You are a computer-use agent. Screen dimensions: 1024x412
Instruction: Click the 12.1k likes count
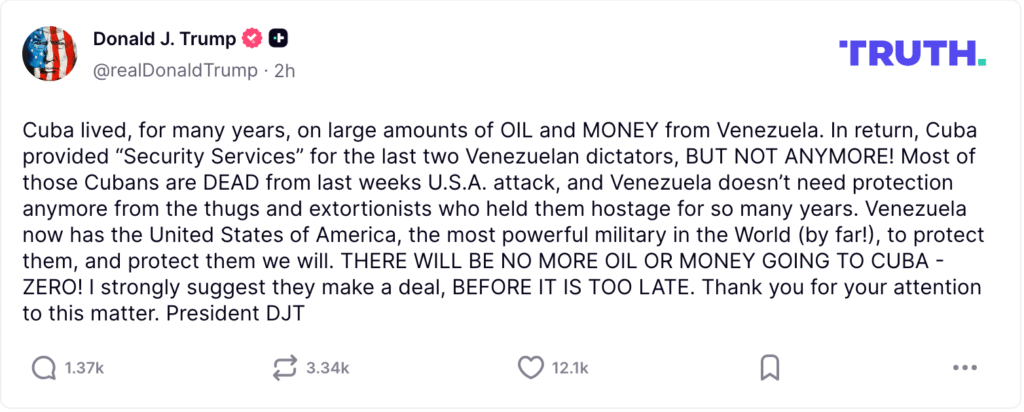click(x=570, y=368)
